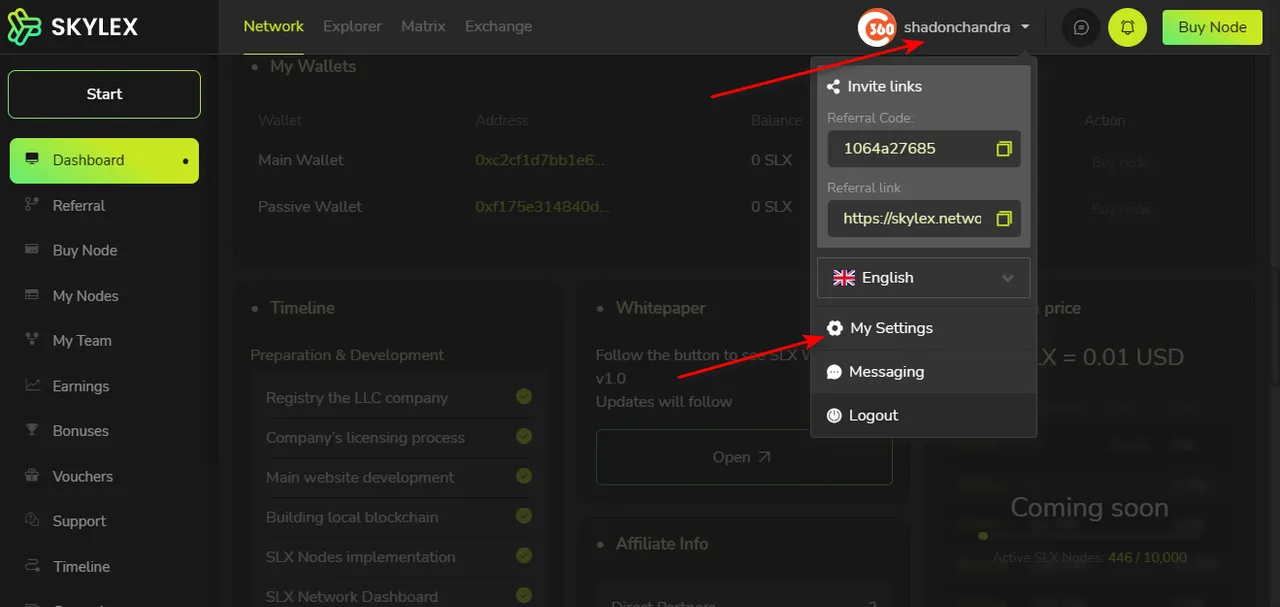The image size is (1280, 607).
Task: Switch to the Exchange tab
Action: point(498,26)
